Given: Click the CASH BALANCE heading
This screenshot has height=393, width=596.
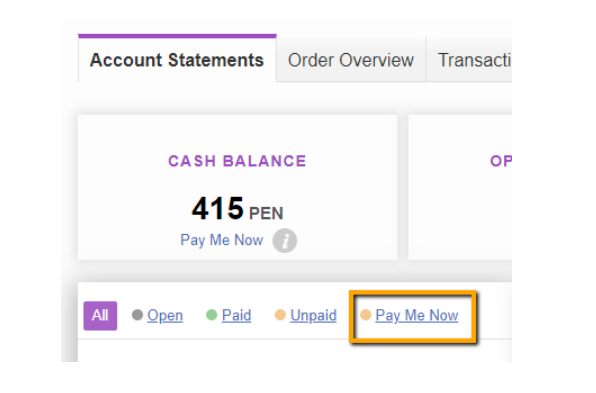Looking at the screenshot, I should point(237,161).
